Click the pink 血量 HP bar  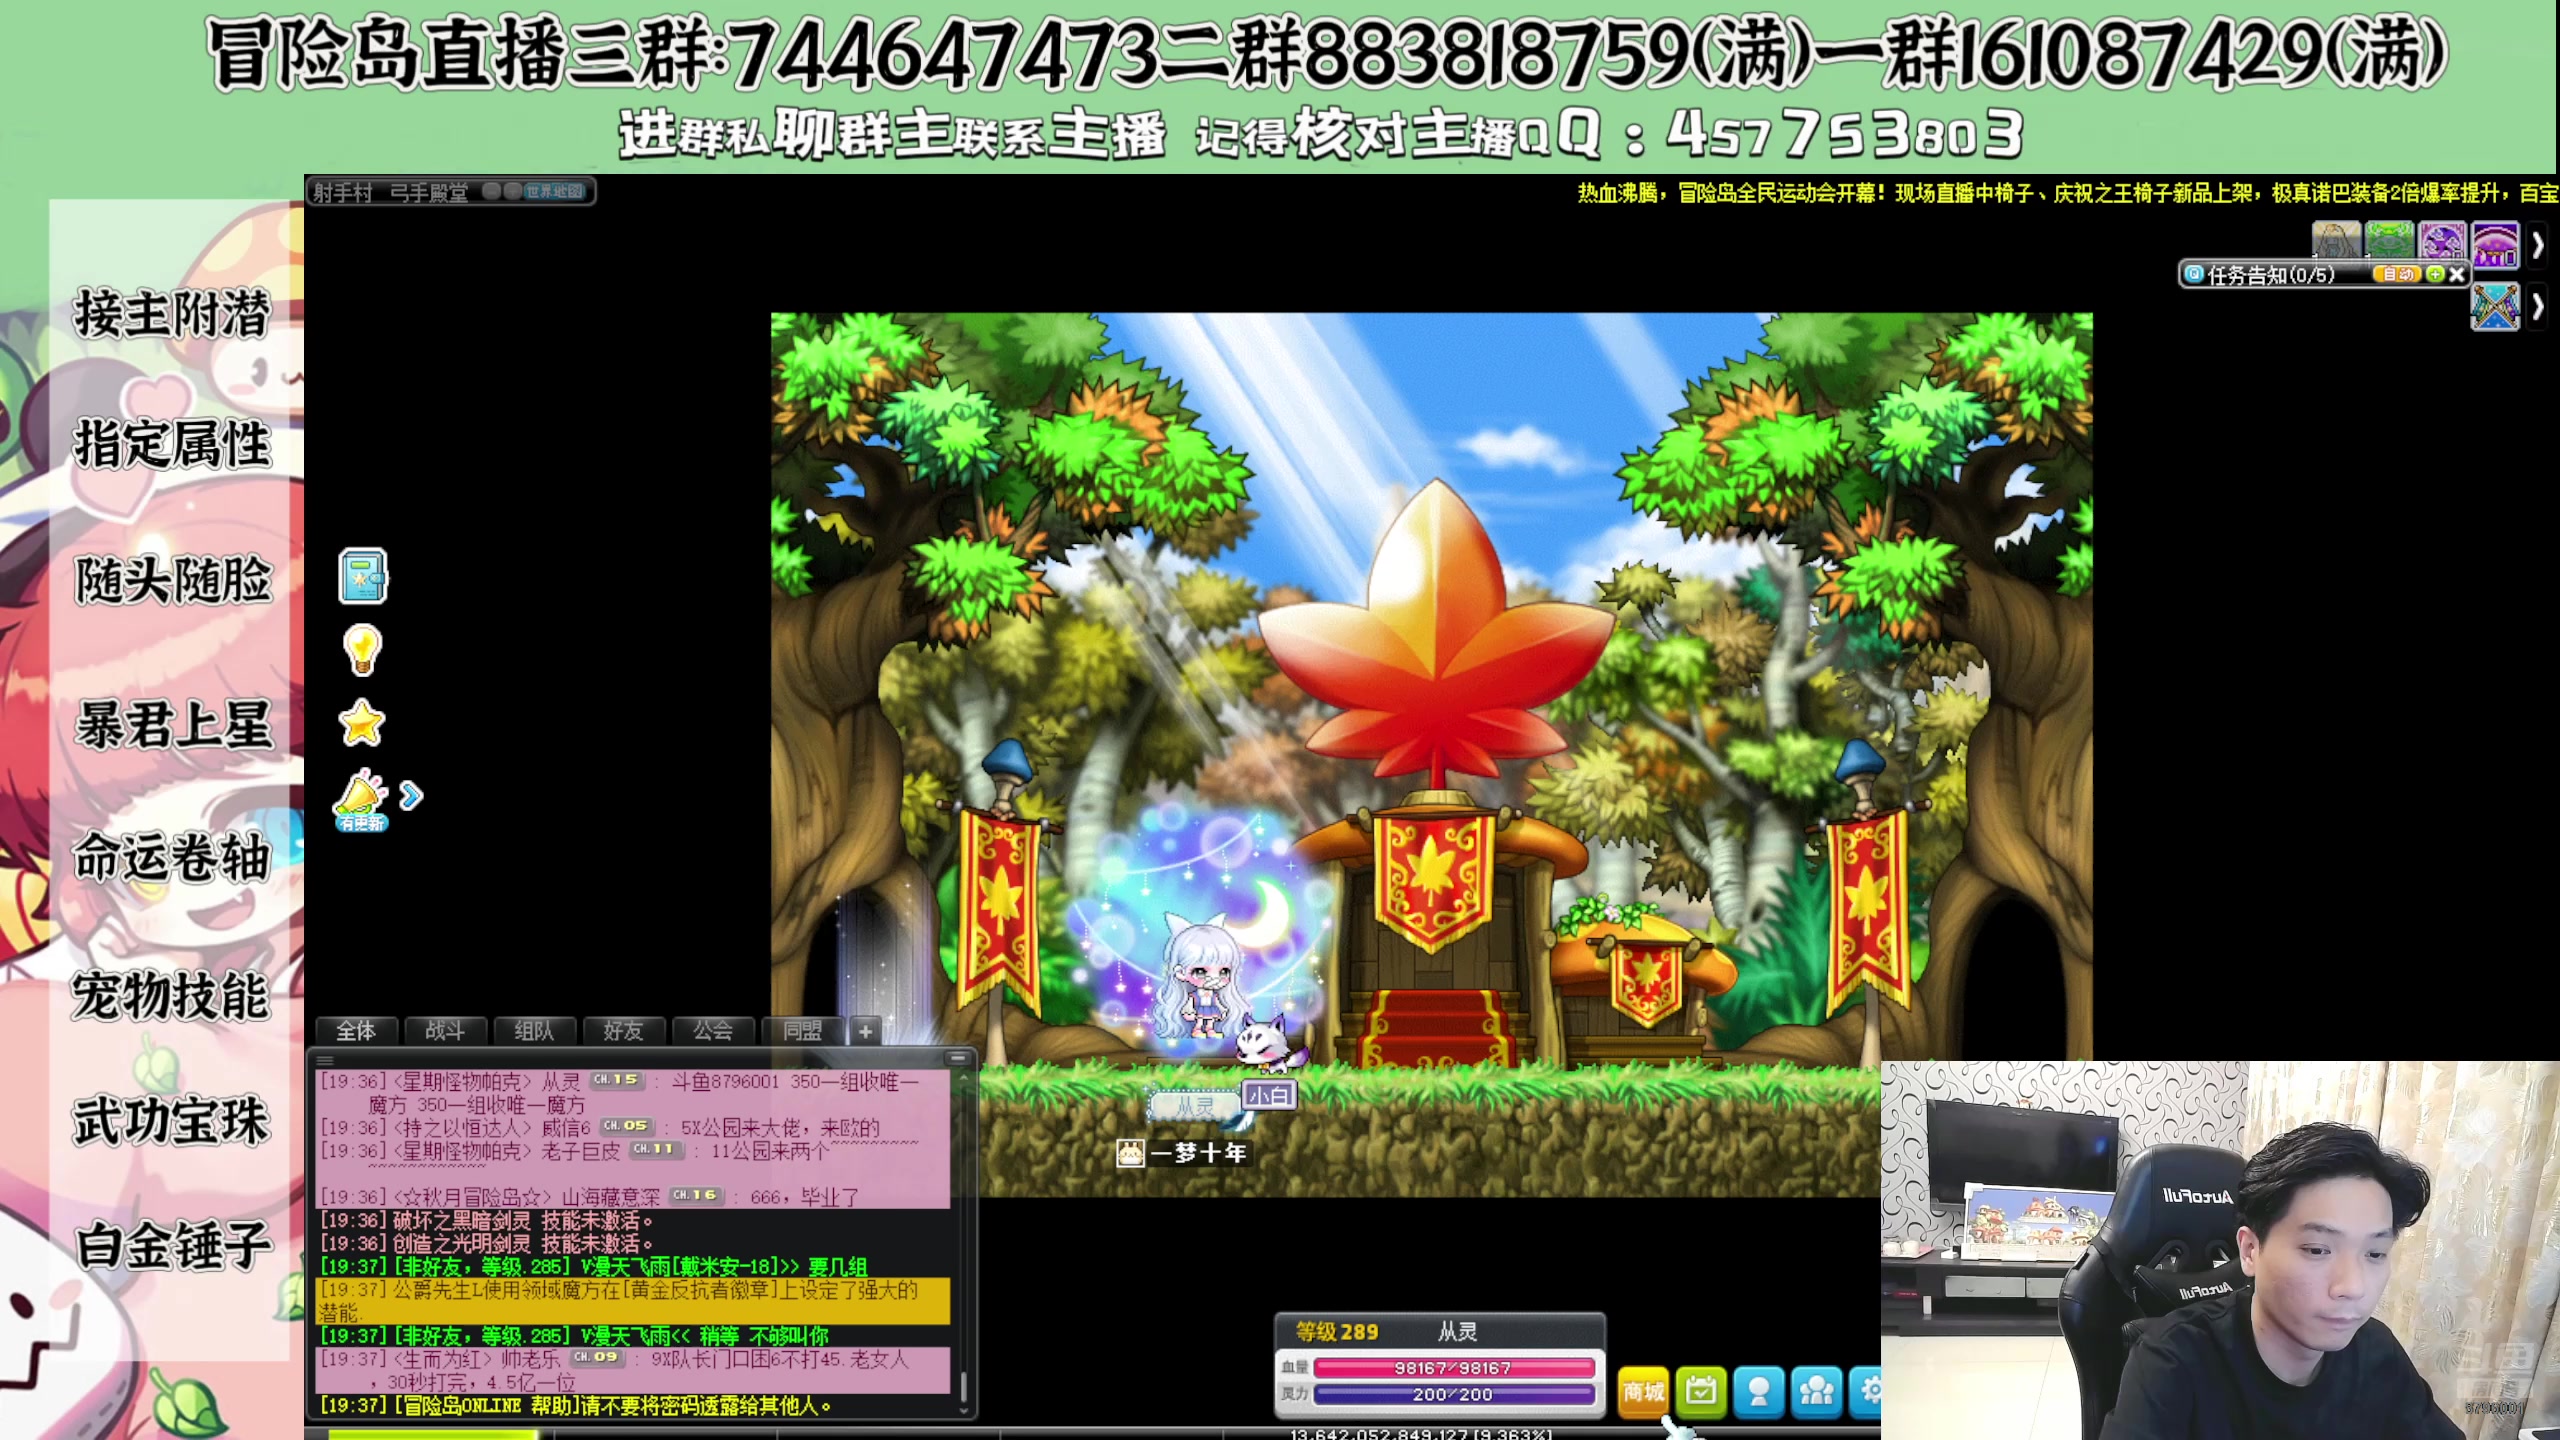[1453, 1368]
